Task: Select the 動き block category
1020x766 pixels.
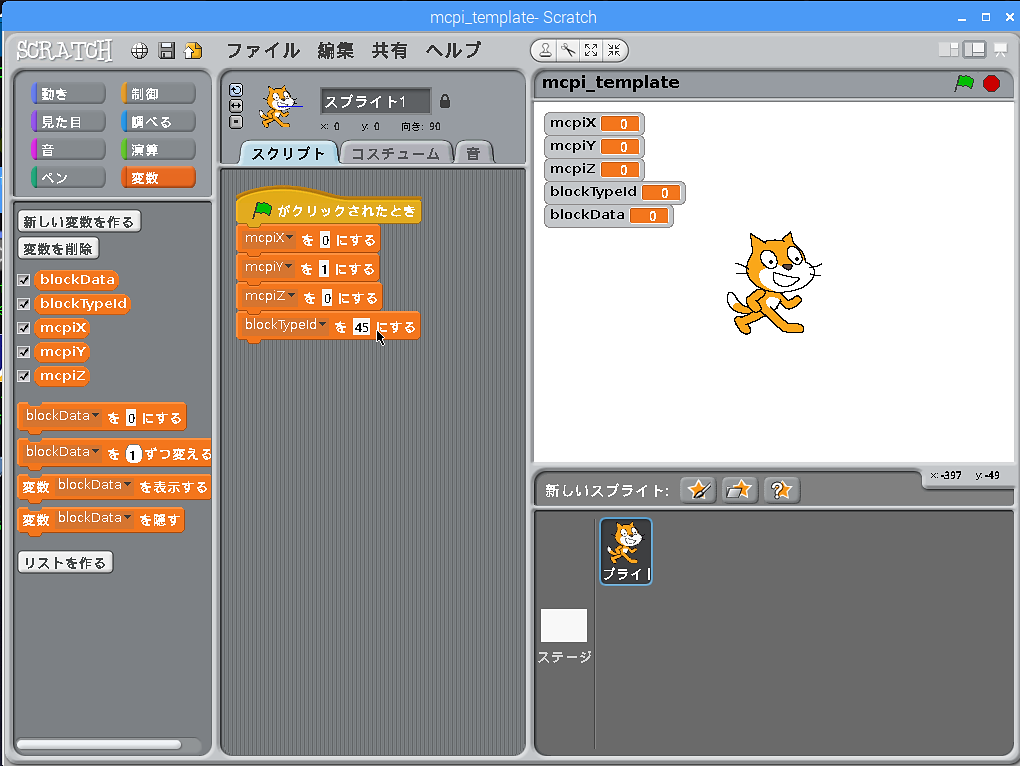Action: coord(68,94)
